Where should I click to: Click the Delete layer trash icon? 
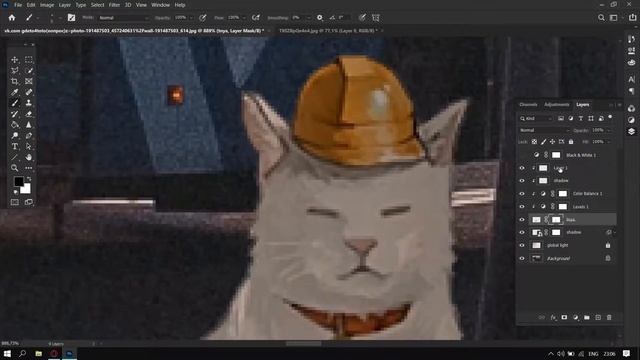click(609, 317)
